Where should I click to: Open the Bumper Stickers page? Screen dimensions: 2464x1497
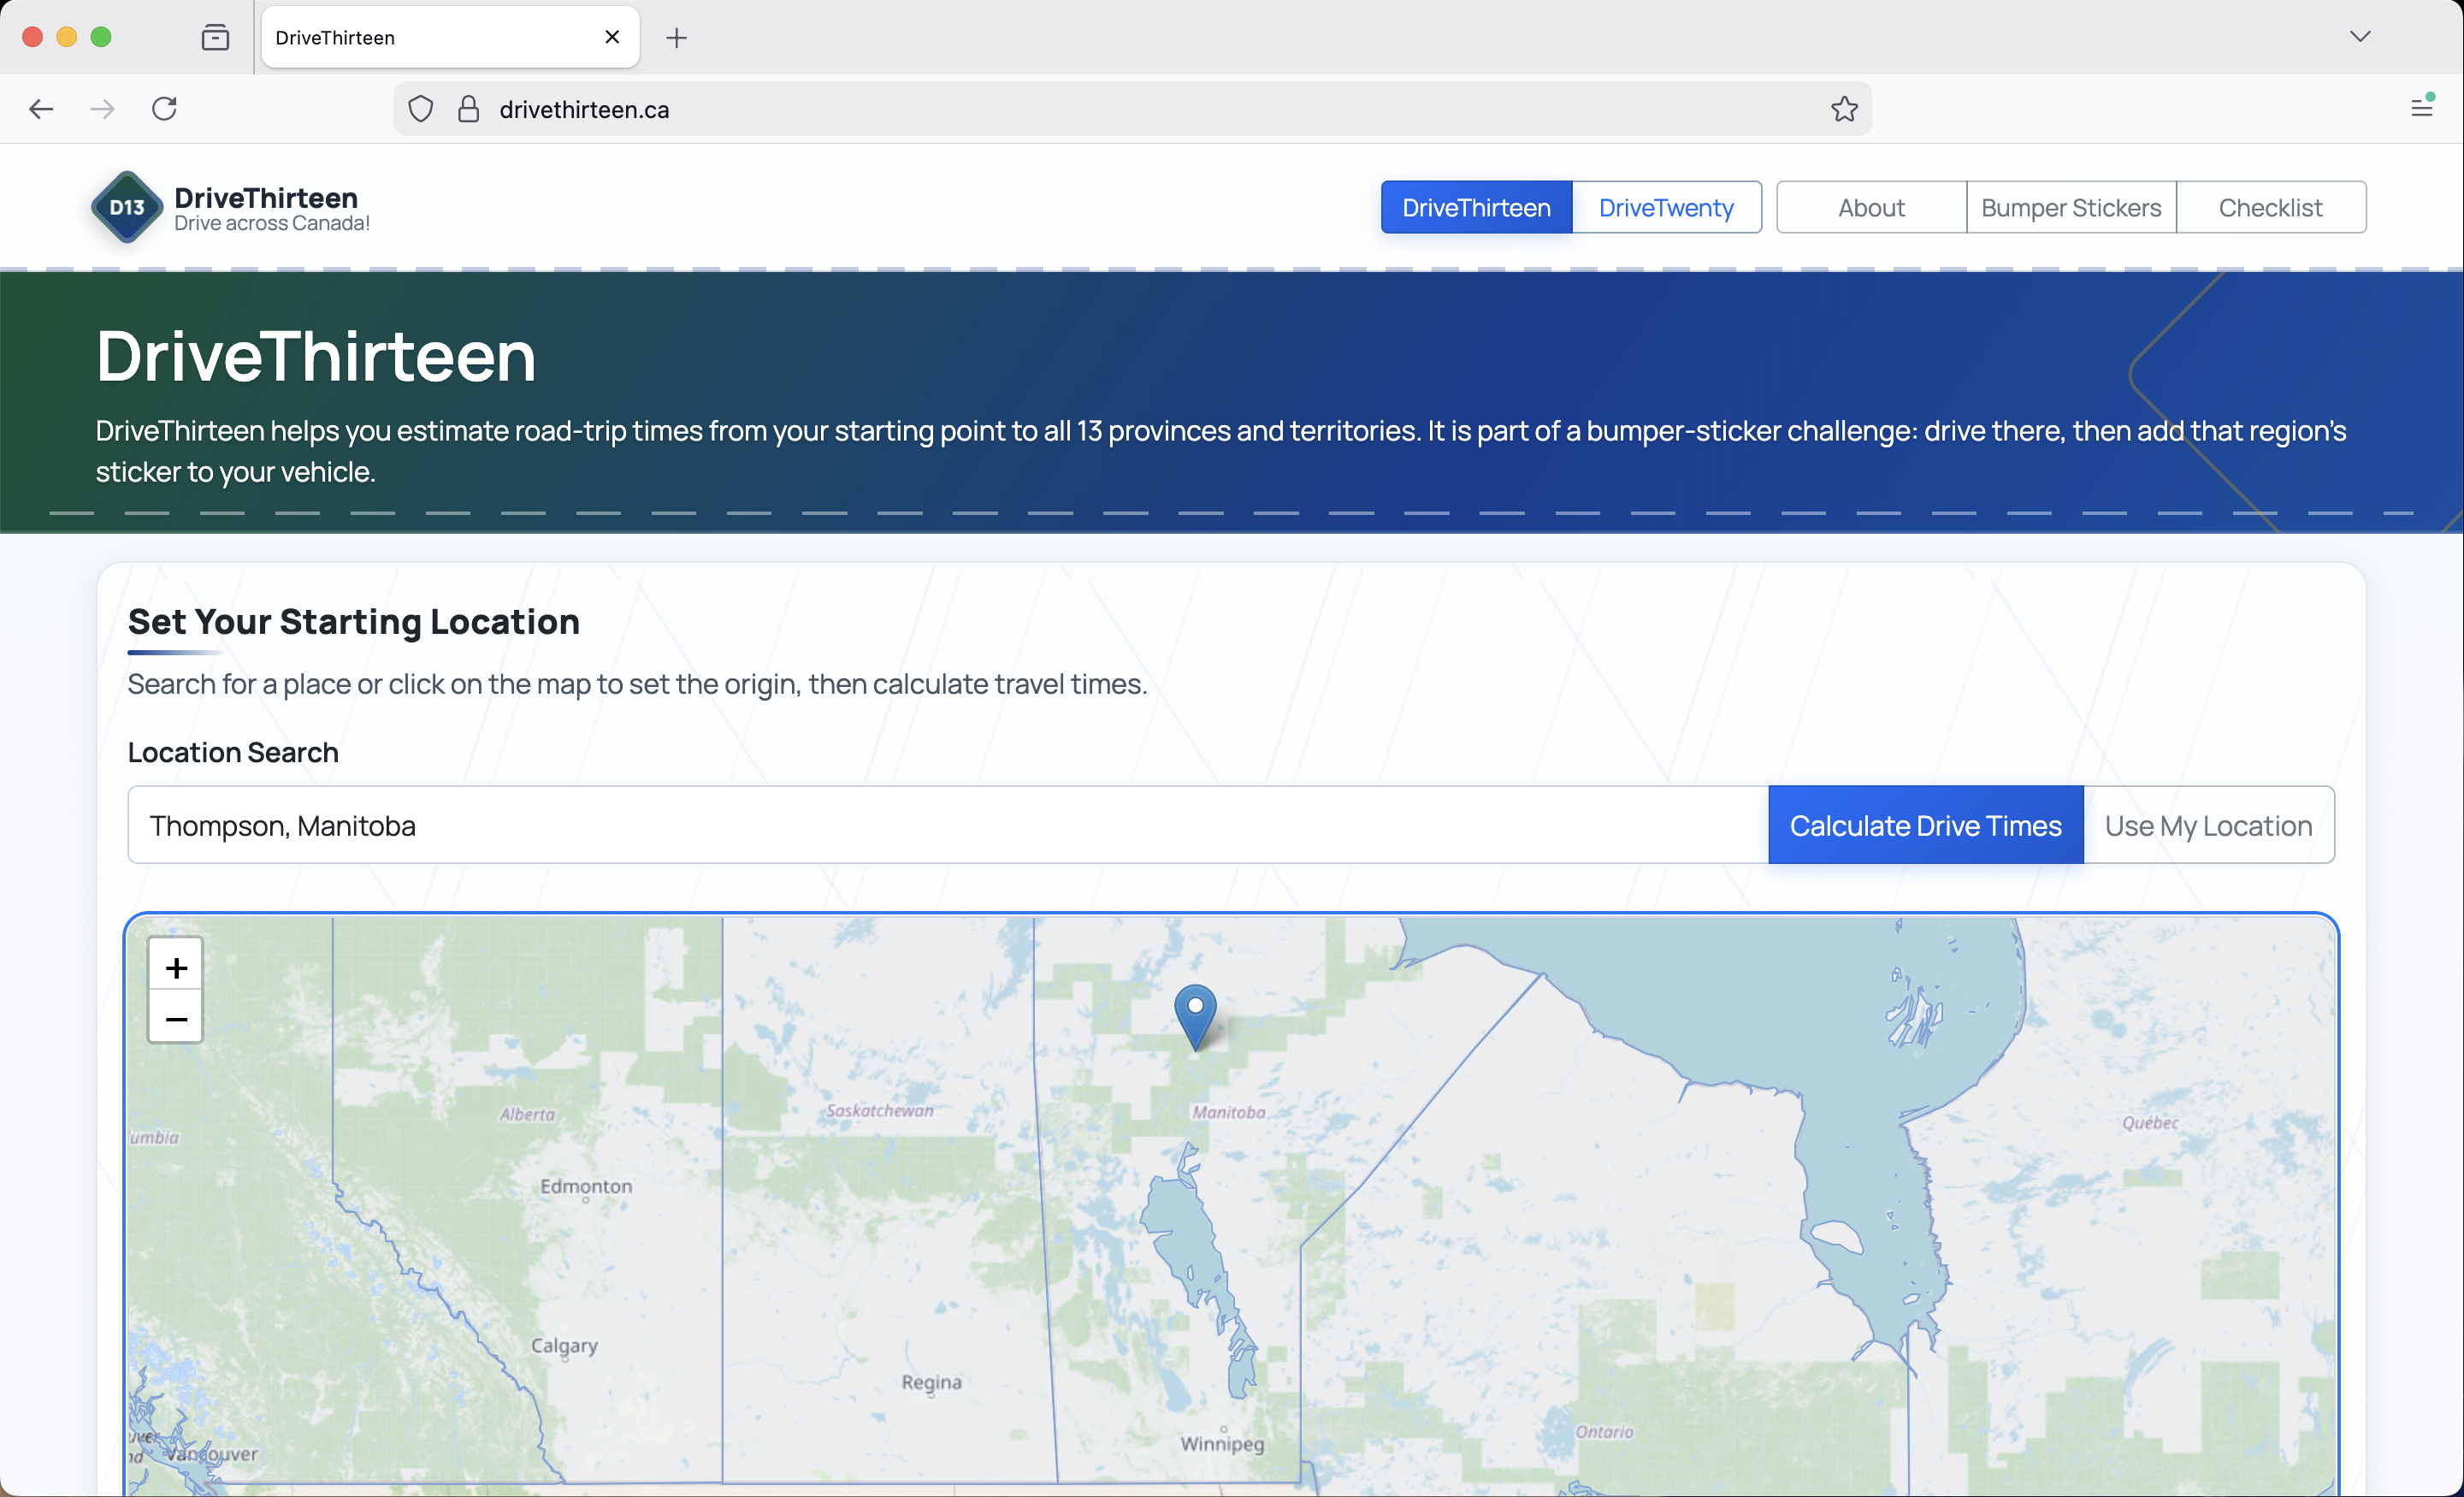2070,208
